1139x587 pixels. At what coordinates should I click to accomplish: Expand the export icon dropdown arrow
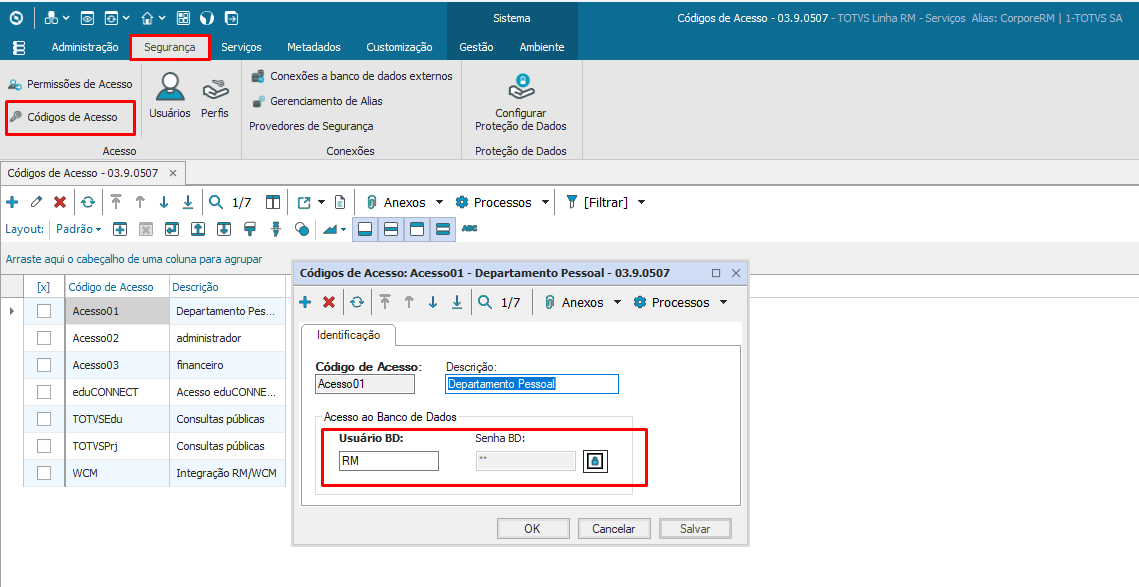click(x=322, y=202)
